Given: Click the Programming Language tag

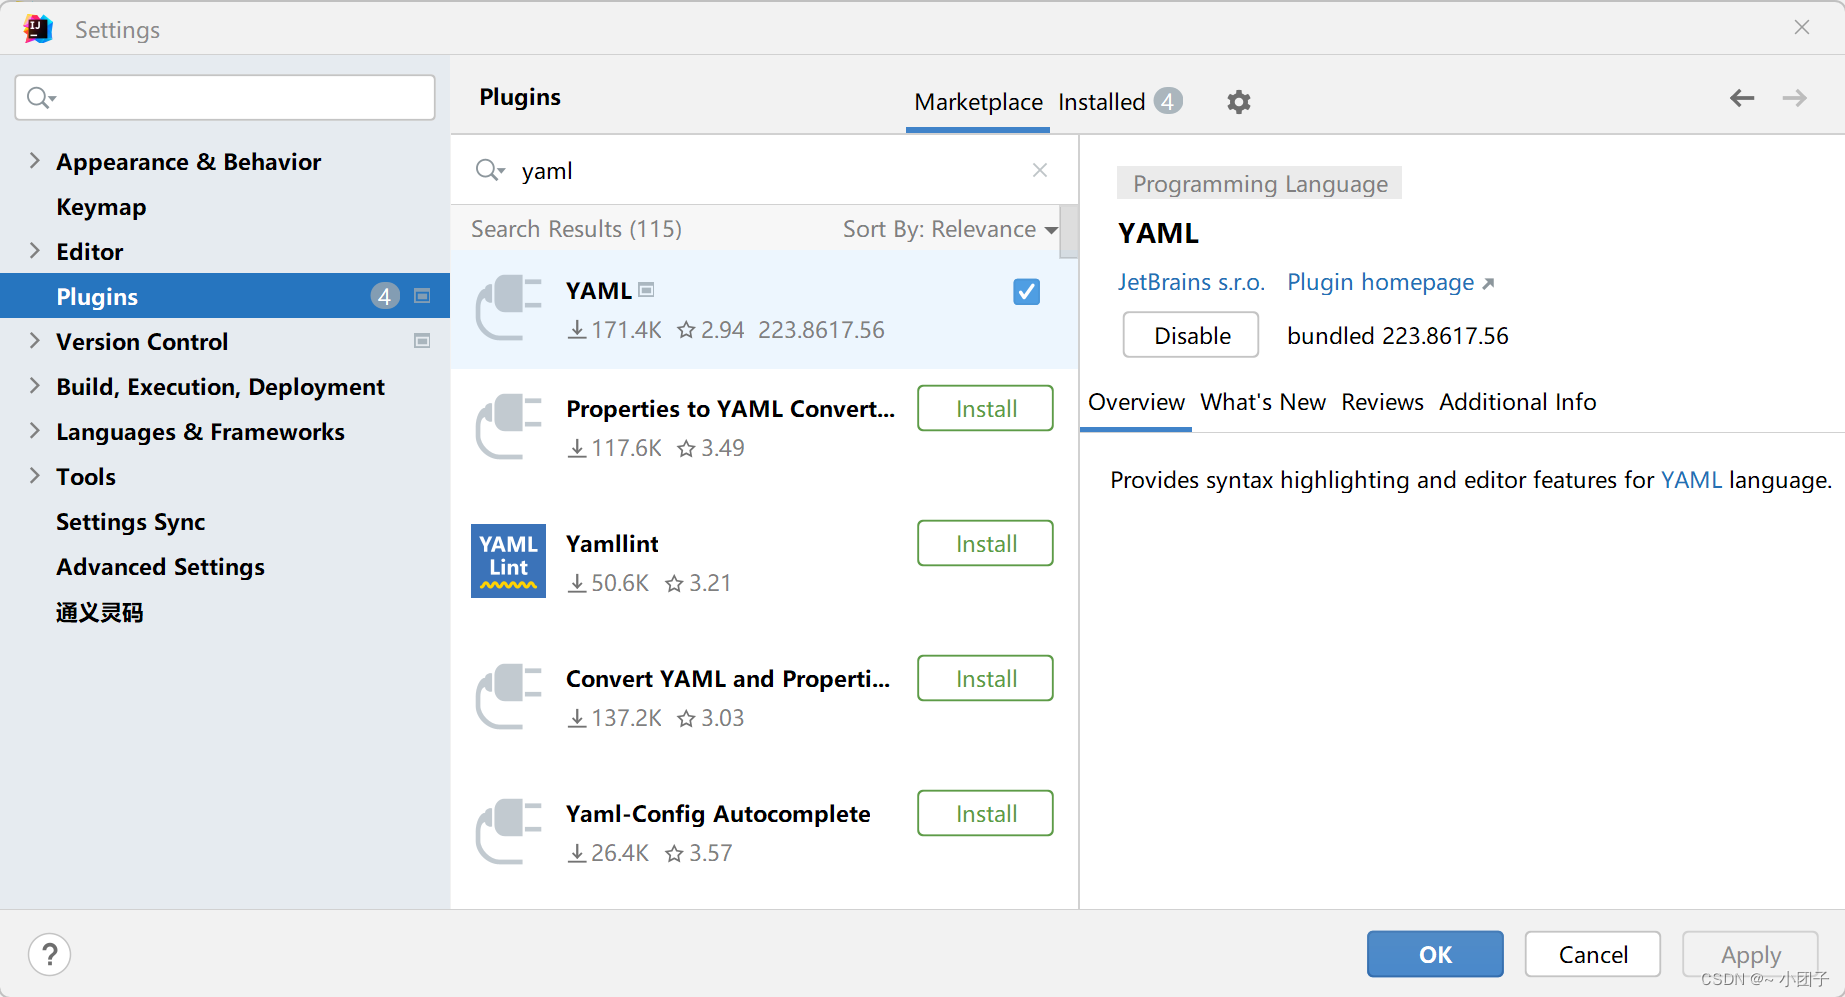Looking at the screenshot, I should pyautogui.click(x=1260, y=183).
